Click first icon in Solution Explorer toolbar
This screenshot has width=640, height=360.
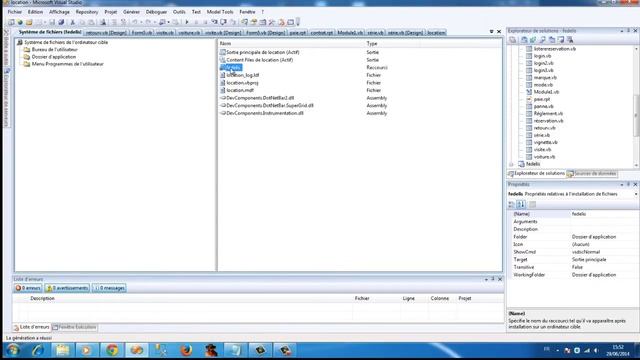point(513,40)
